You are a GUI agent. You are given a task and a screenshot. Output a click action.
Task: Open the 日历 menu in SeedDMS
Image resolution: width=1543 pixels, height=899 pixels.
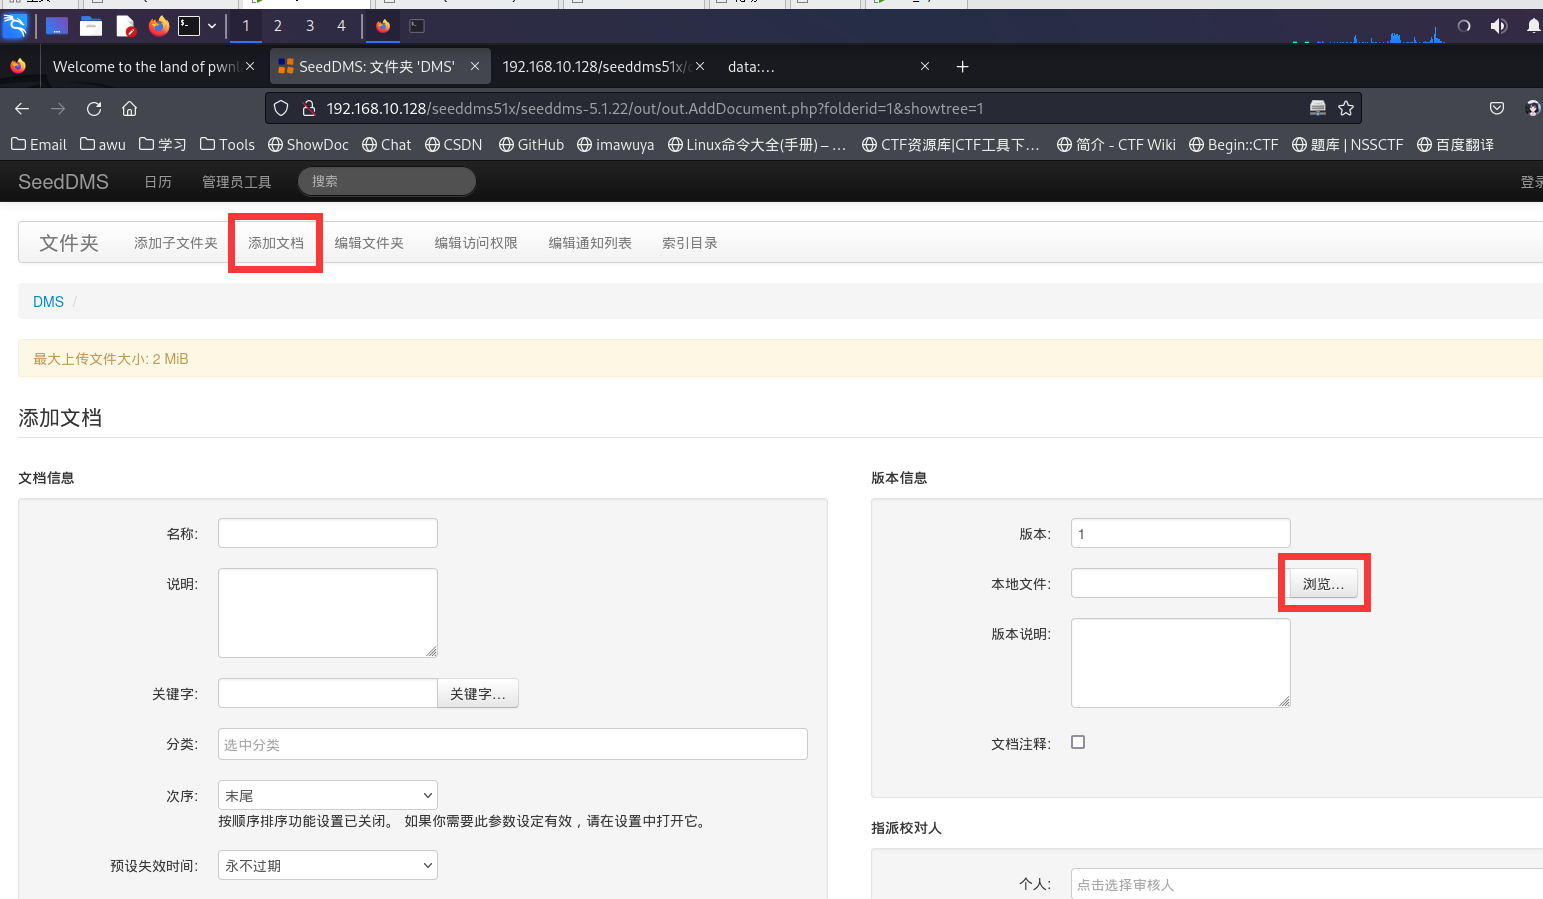(158, 182)
